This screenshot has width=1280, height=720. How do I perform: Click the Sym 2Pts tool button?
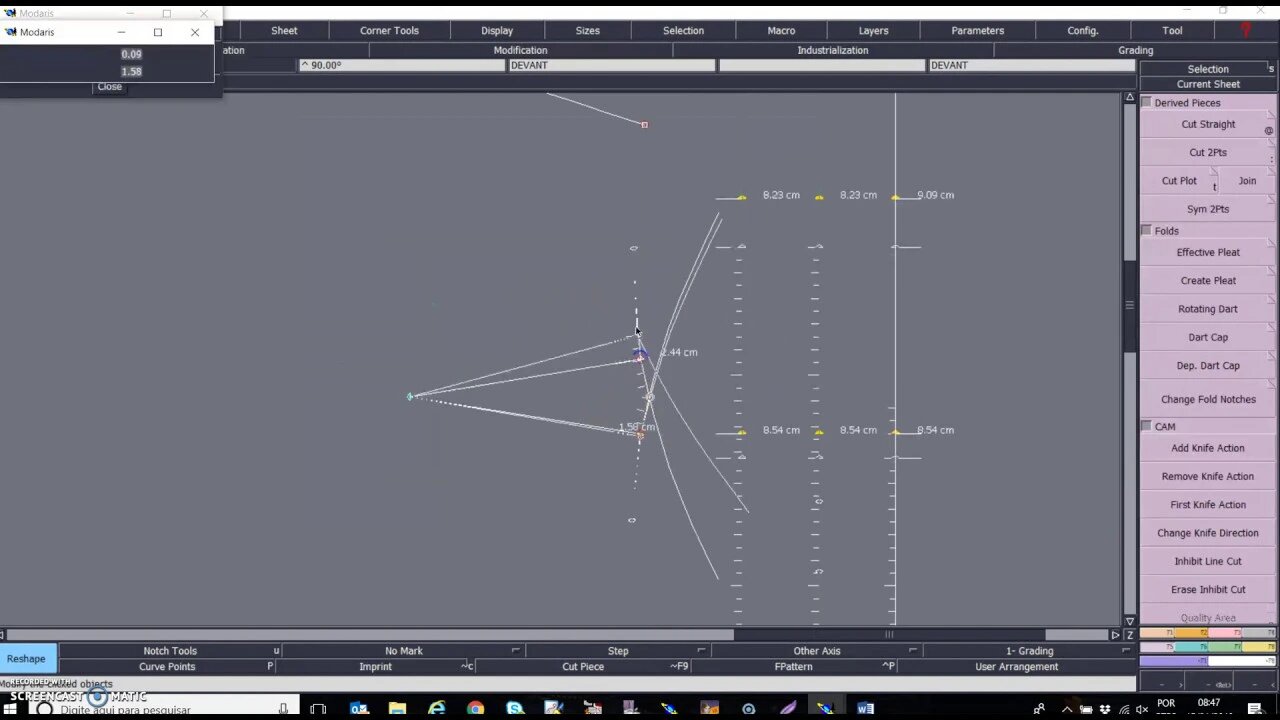(1208, 209)
